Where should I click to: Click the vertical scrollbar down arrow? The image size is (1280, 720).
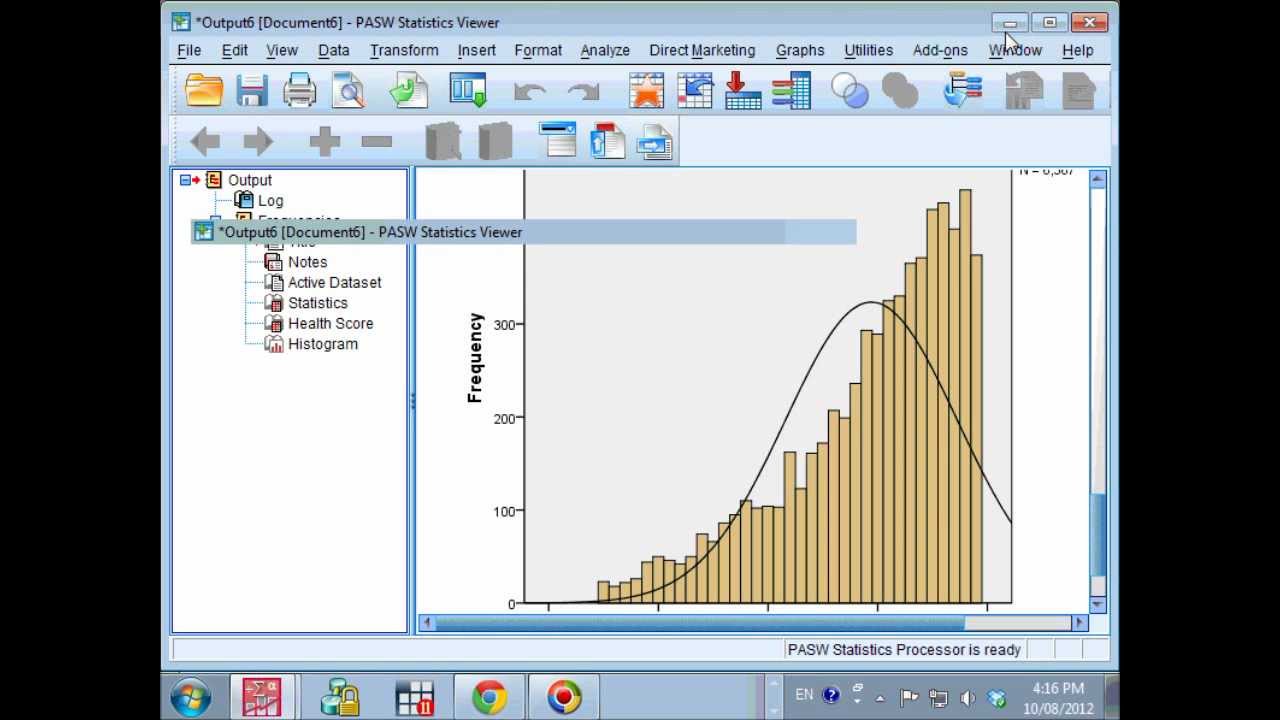point(1098,604)
